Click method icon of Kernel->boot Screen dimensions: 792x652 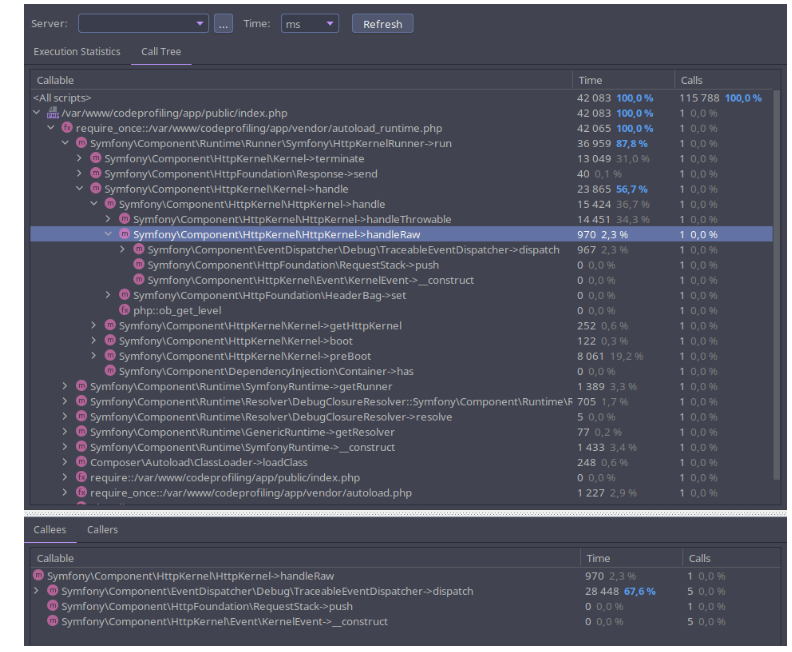coord(110,340)
